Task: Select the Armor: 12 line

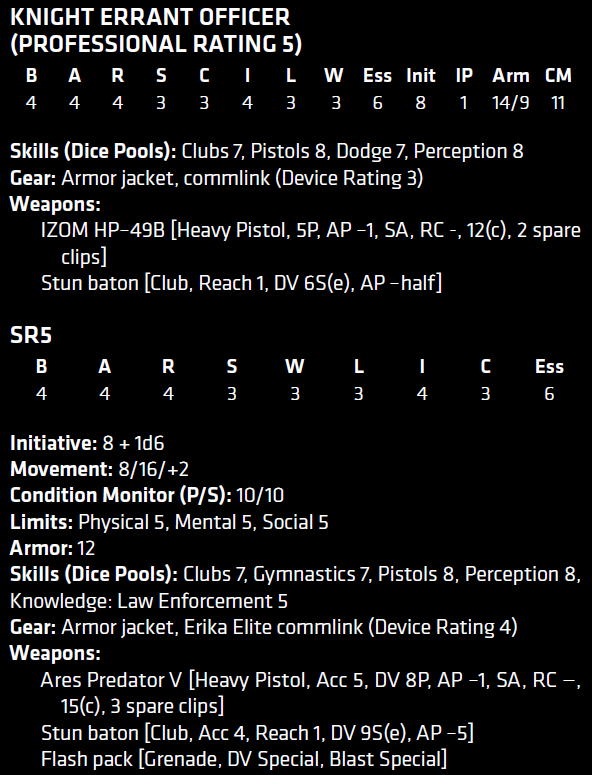Action: [52, 548]
